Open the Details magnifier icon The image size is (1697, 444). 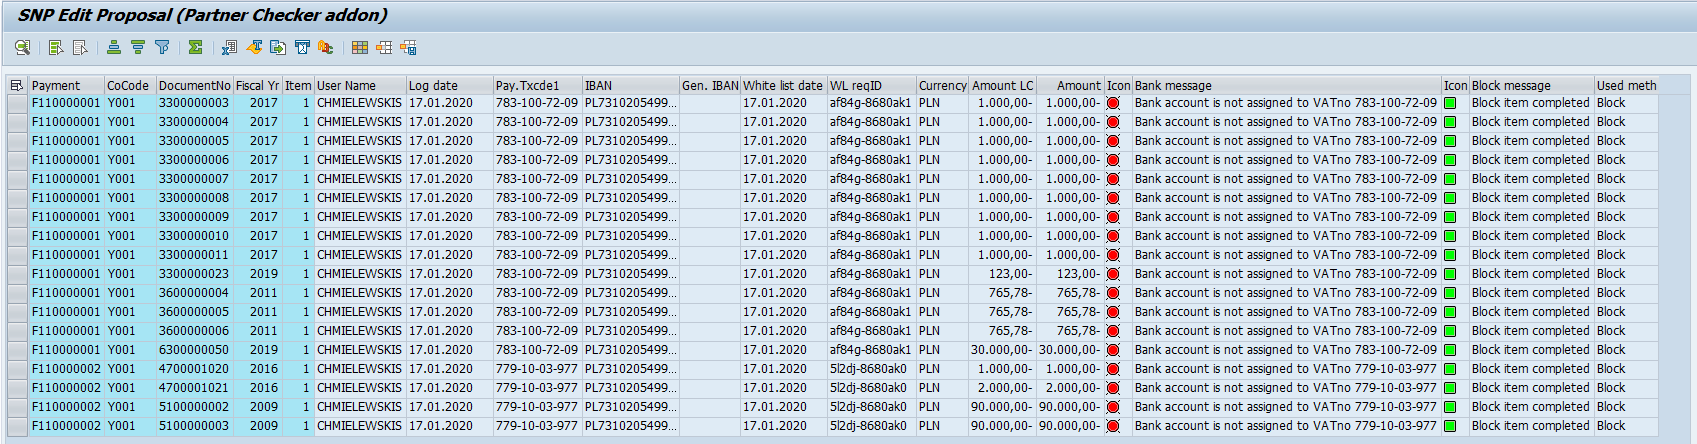coord(22,47)
